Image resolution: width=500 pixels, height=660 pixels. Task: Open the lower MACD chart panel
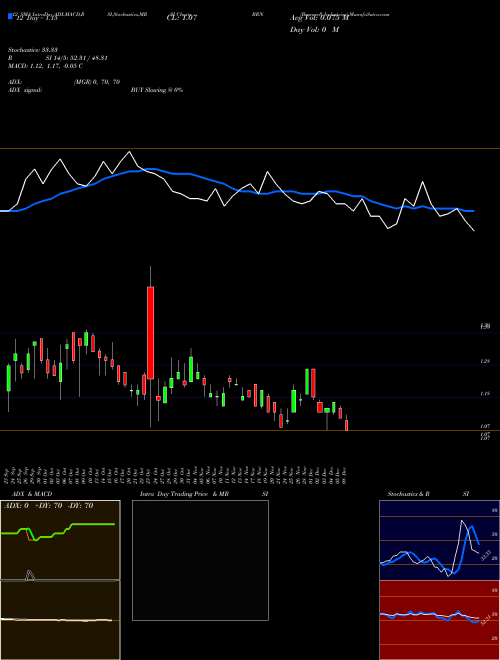click(60, 620)
